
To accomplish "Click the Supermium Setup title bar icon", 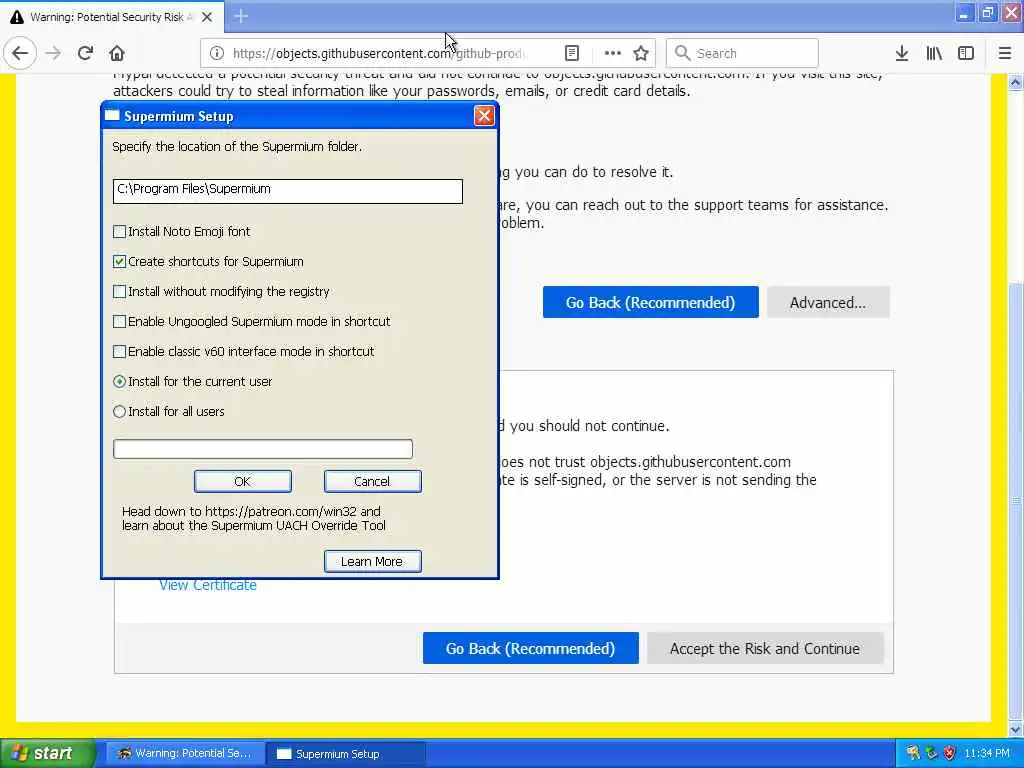I will tap(112, 116).
